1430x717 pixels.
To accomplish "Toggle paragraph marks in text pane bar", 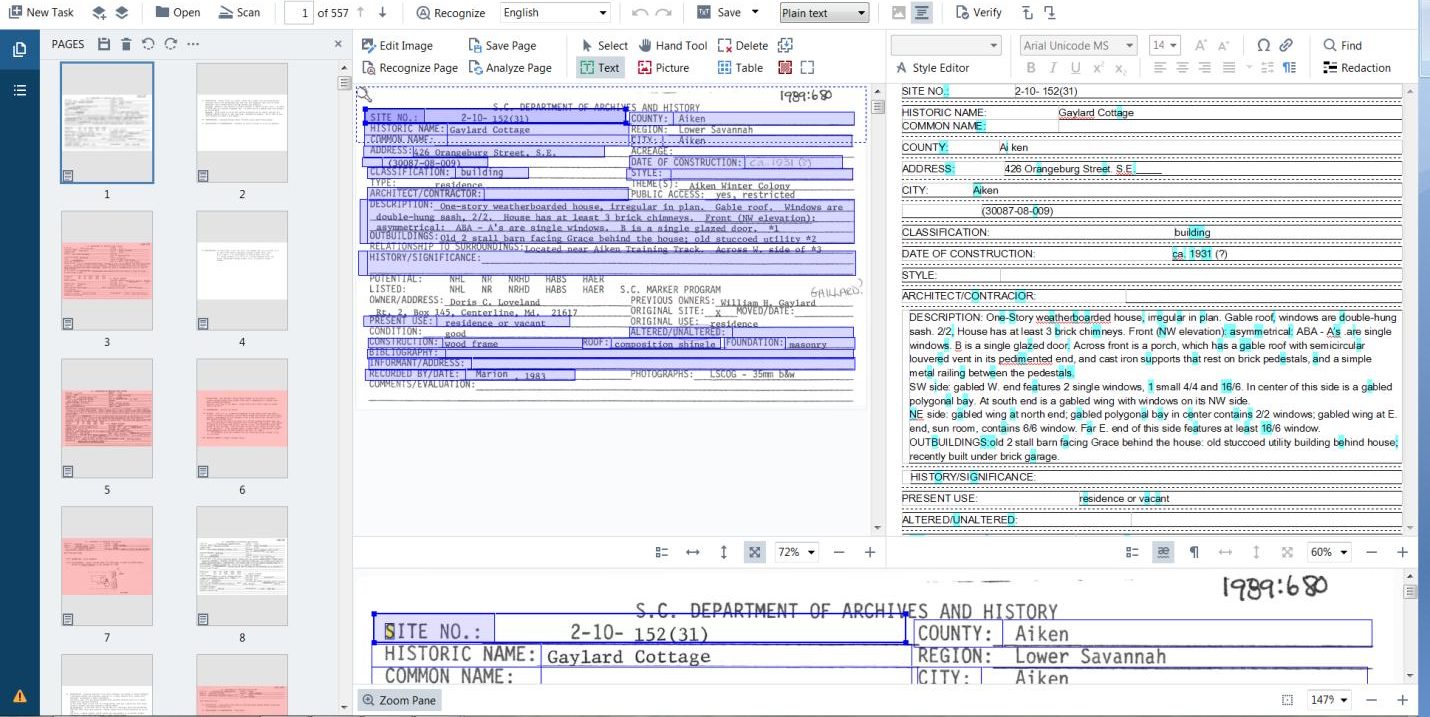I will click(1194, 552).
